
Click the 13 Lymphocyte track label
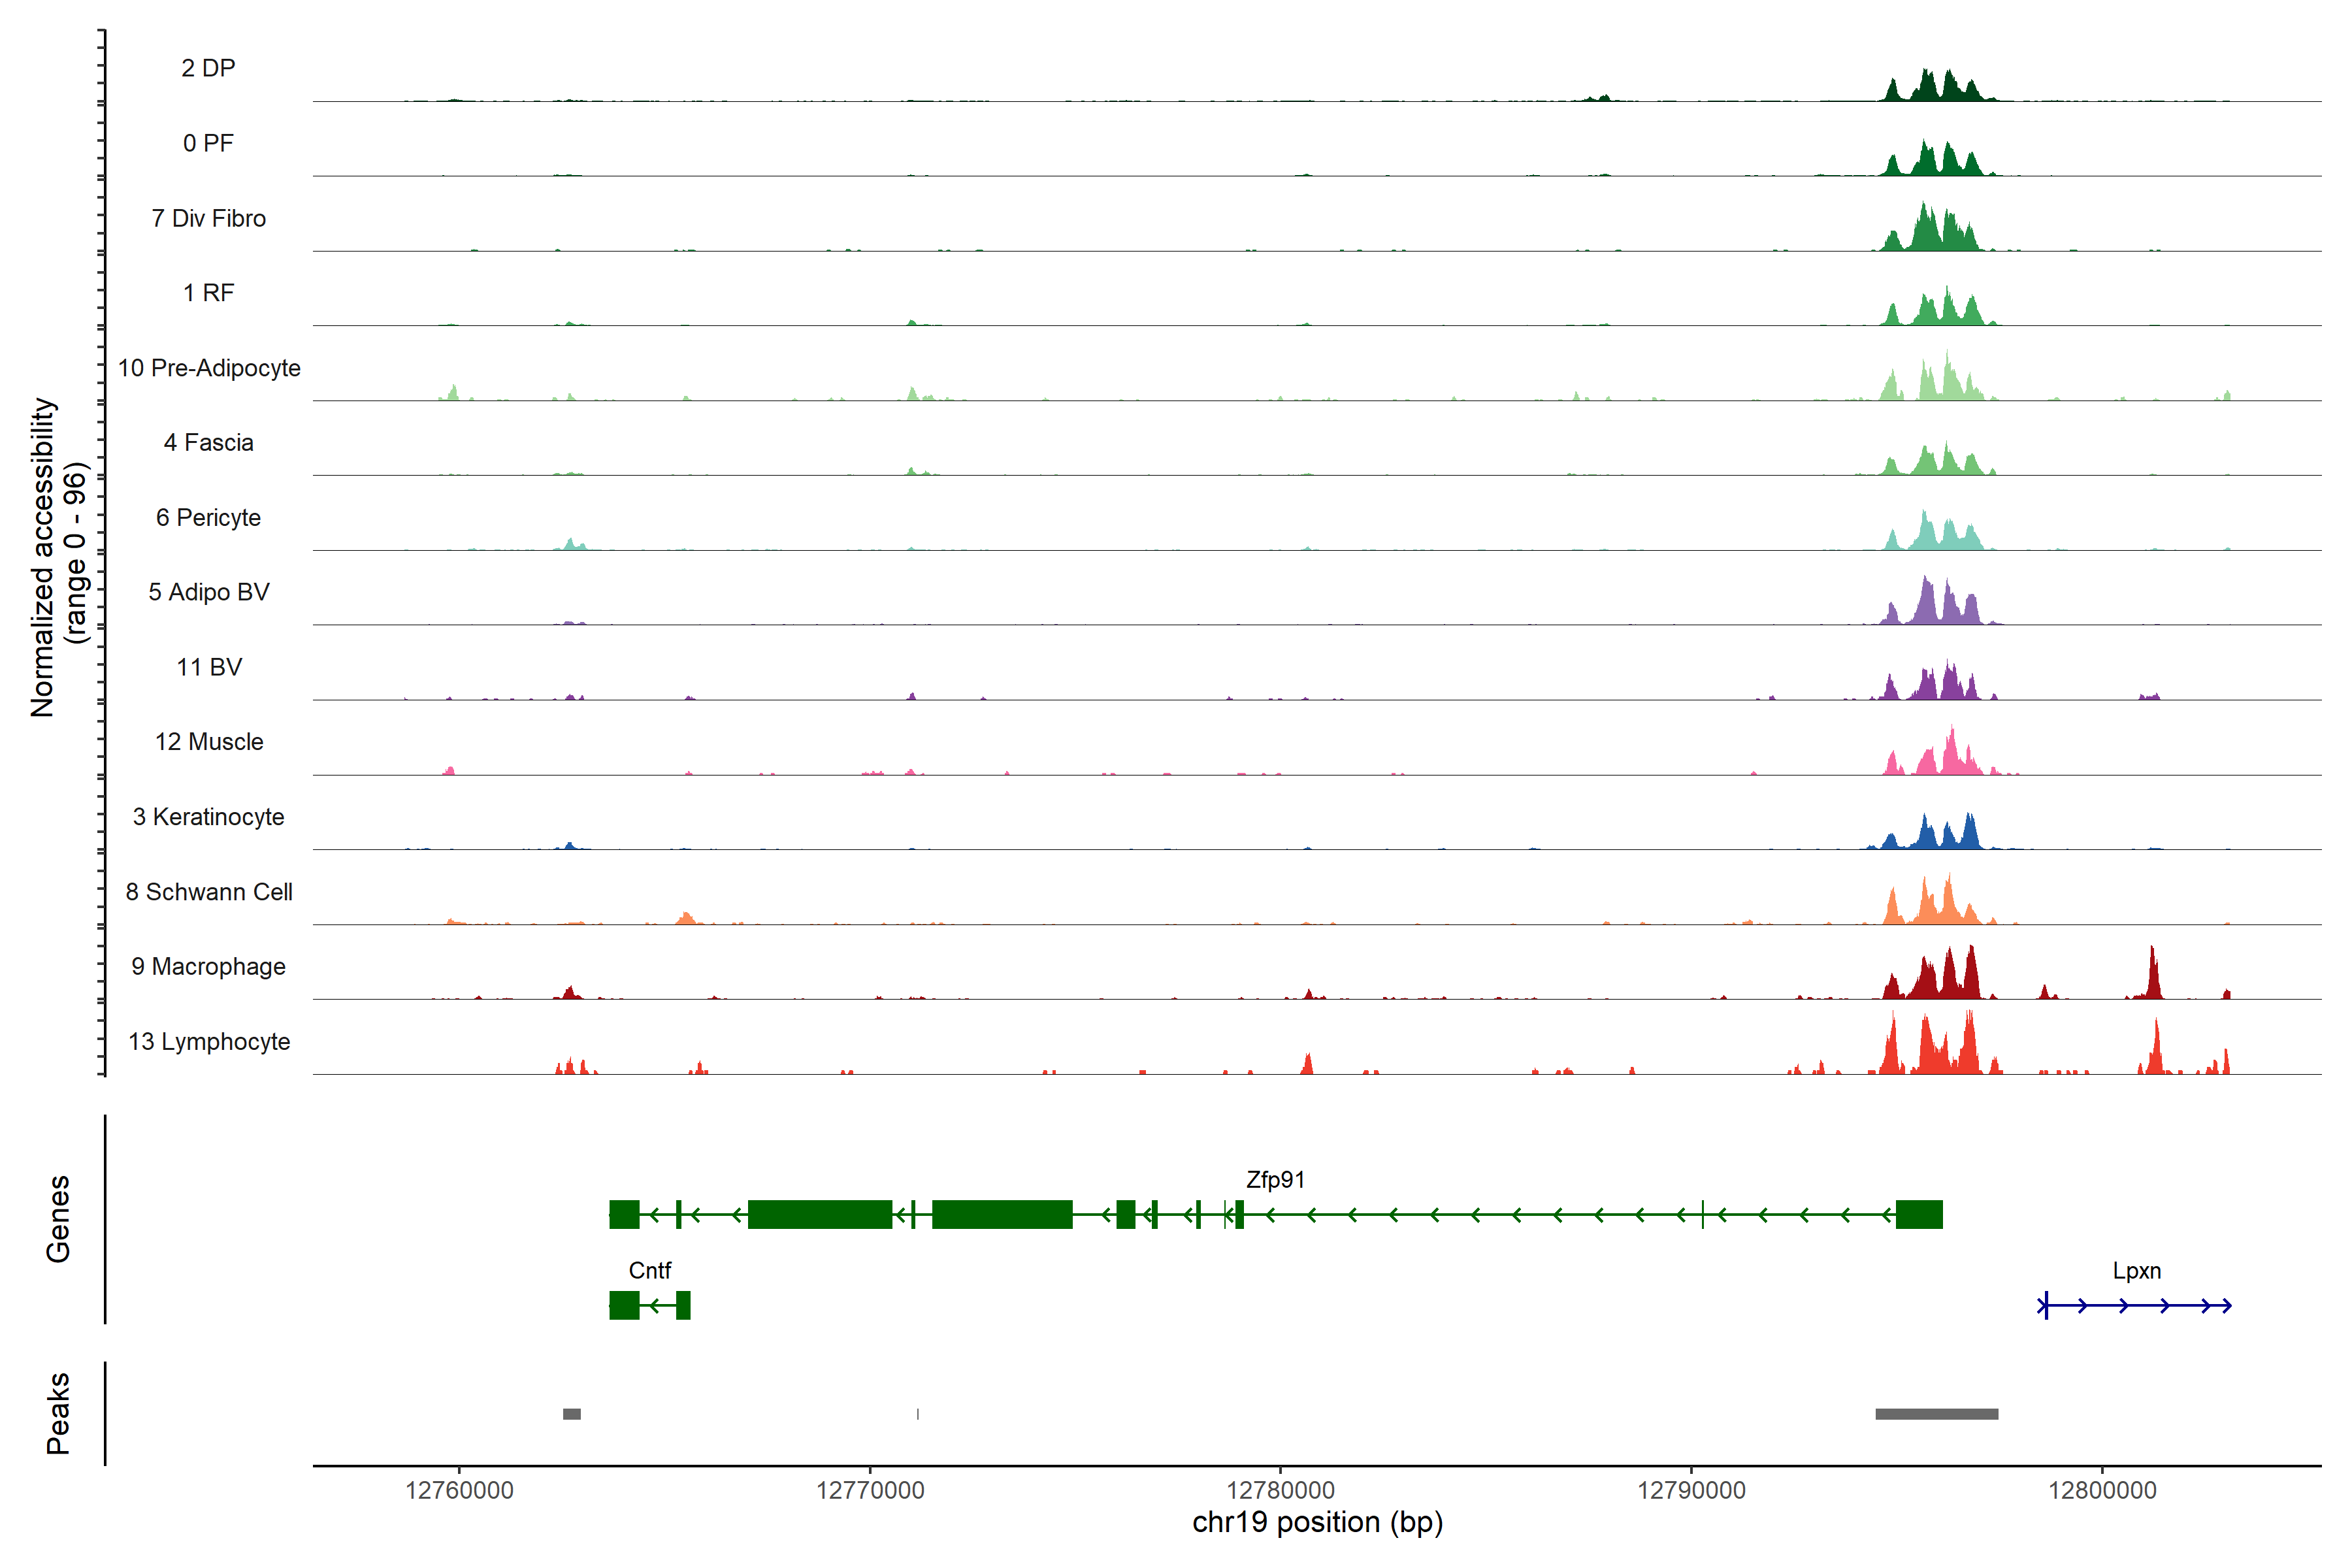click(x=209, y=1041)
